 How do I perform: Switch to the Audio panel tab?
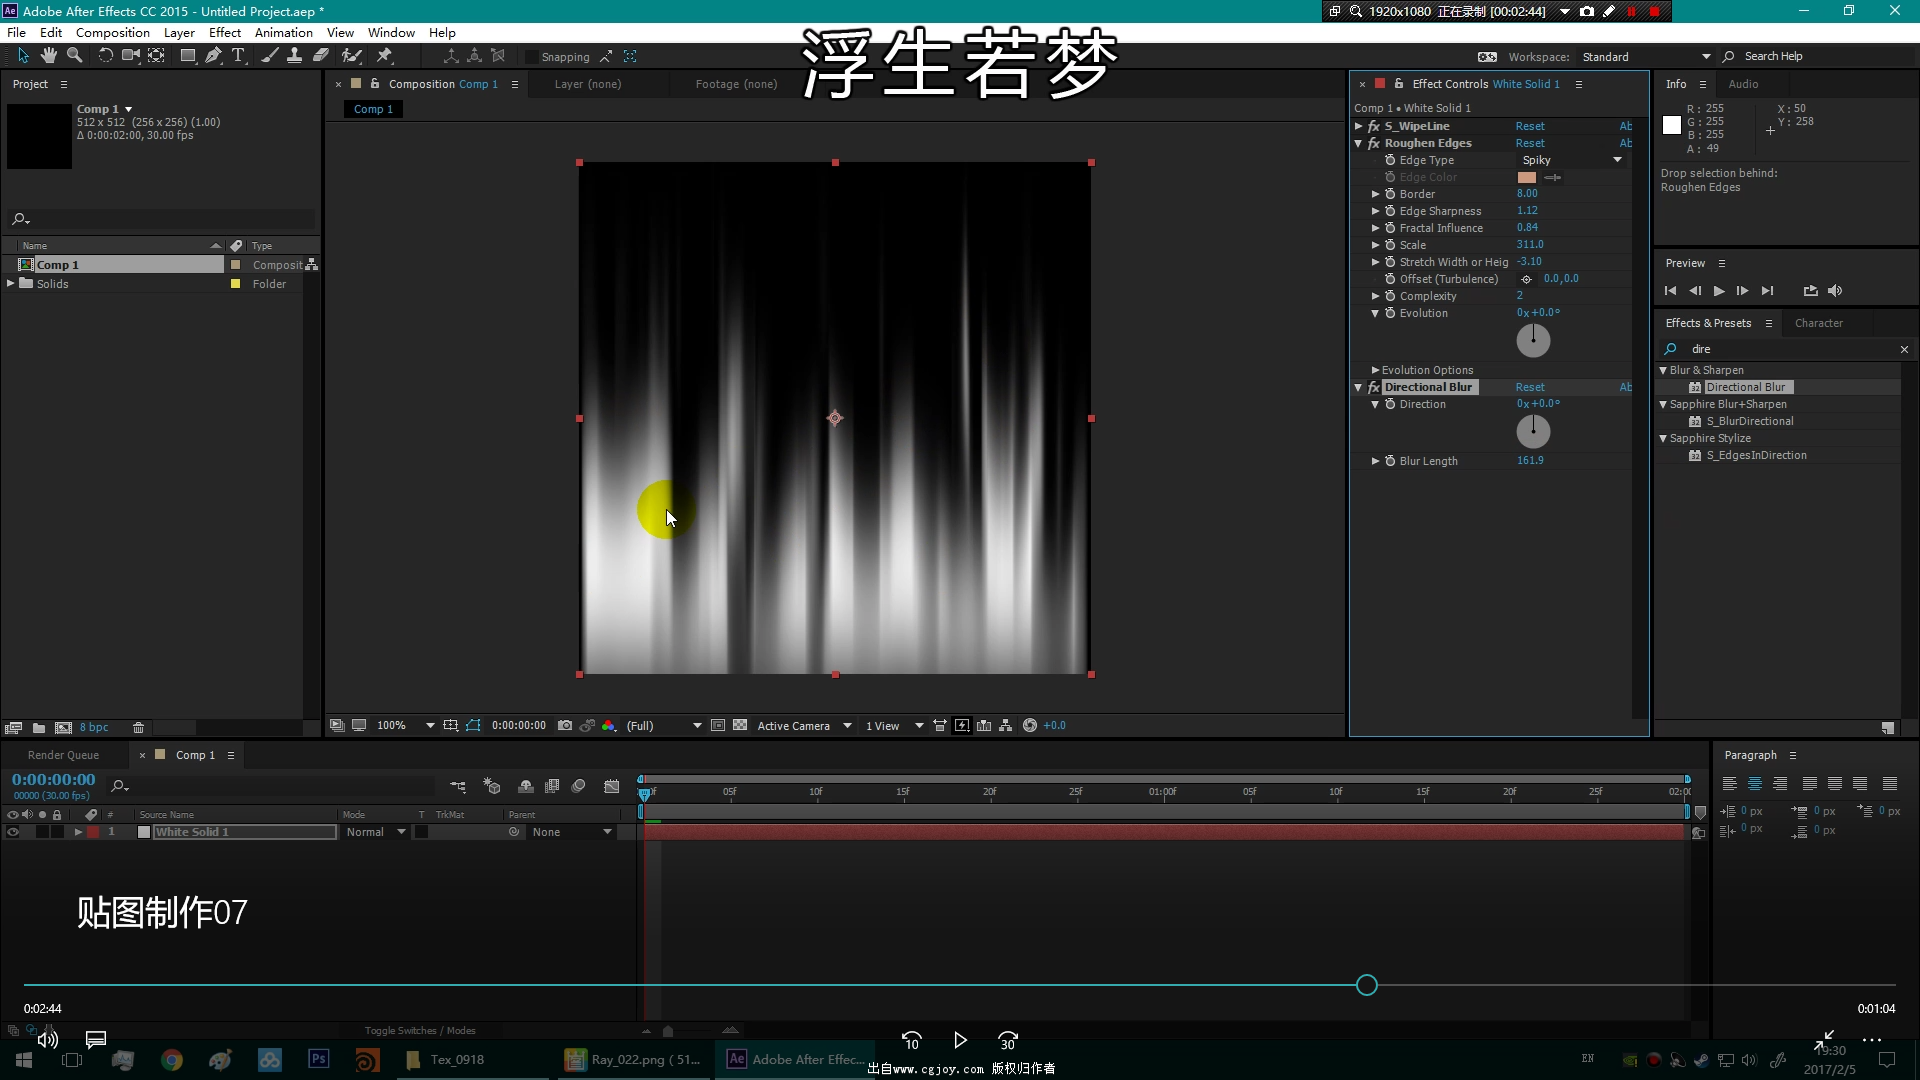tap(1743, 84)
